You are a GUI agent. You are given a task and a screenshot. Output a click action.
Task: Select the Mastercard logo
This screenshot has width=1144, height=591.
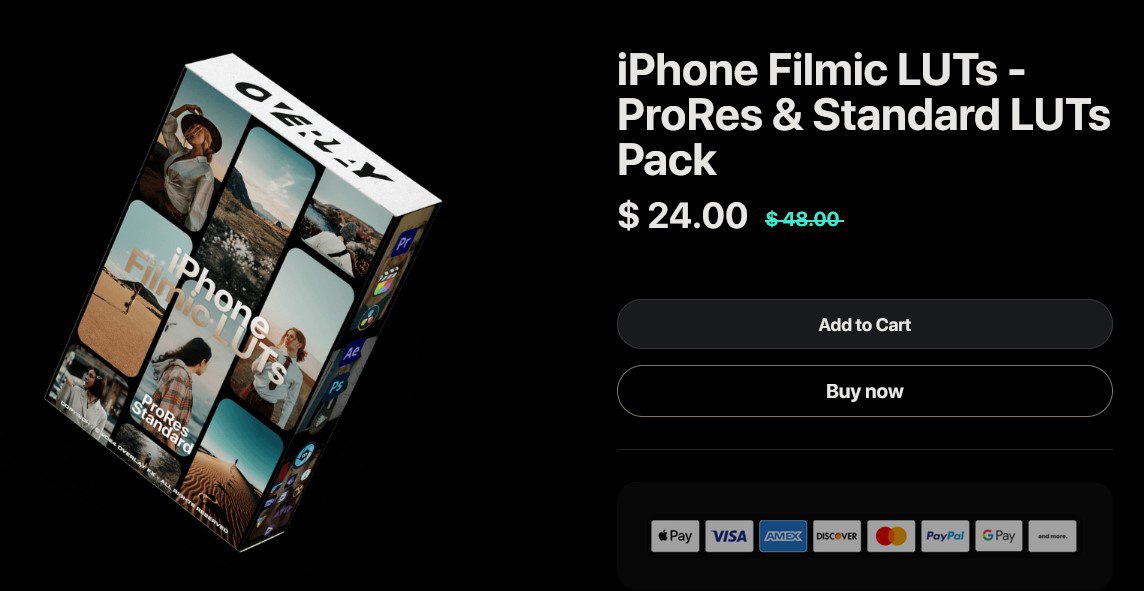tap(891, 536)
